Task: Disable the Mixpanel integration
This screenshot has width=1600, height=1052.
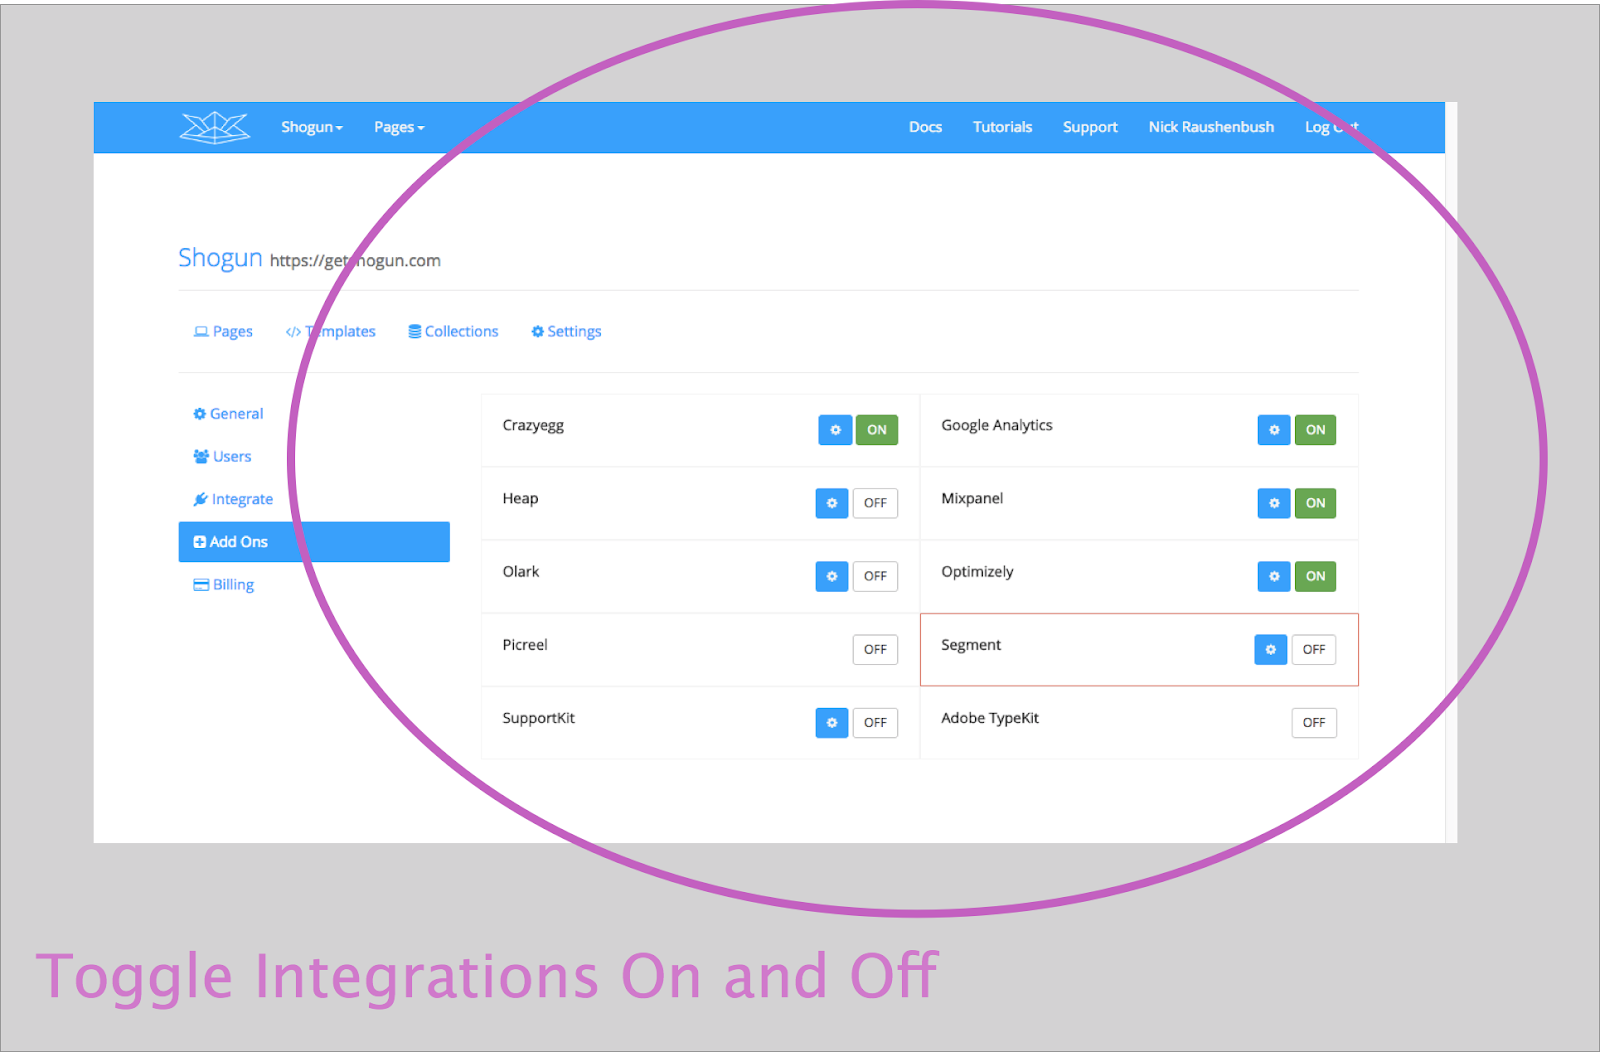Action: pyautogui.click(x=1316, y=503)
